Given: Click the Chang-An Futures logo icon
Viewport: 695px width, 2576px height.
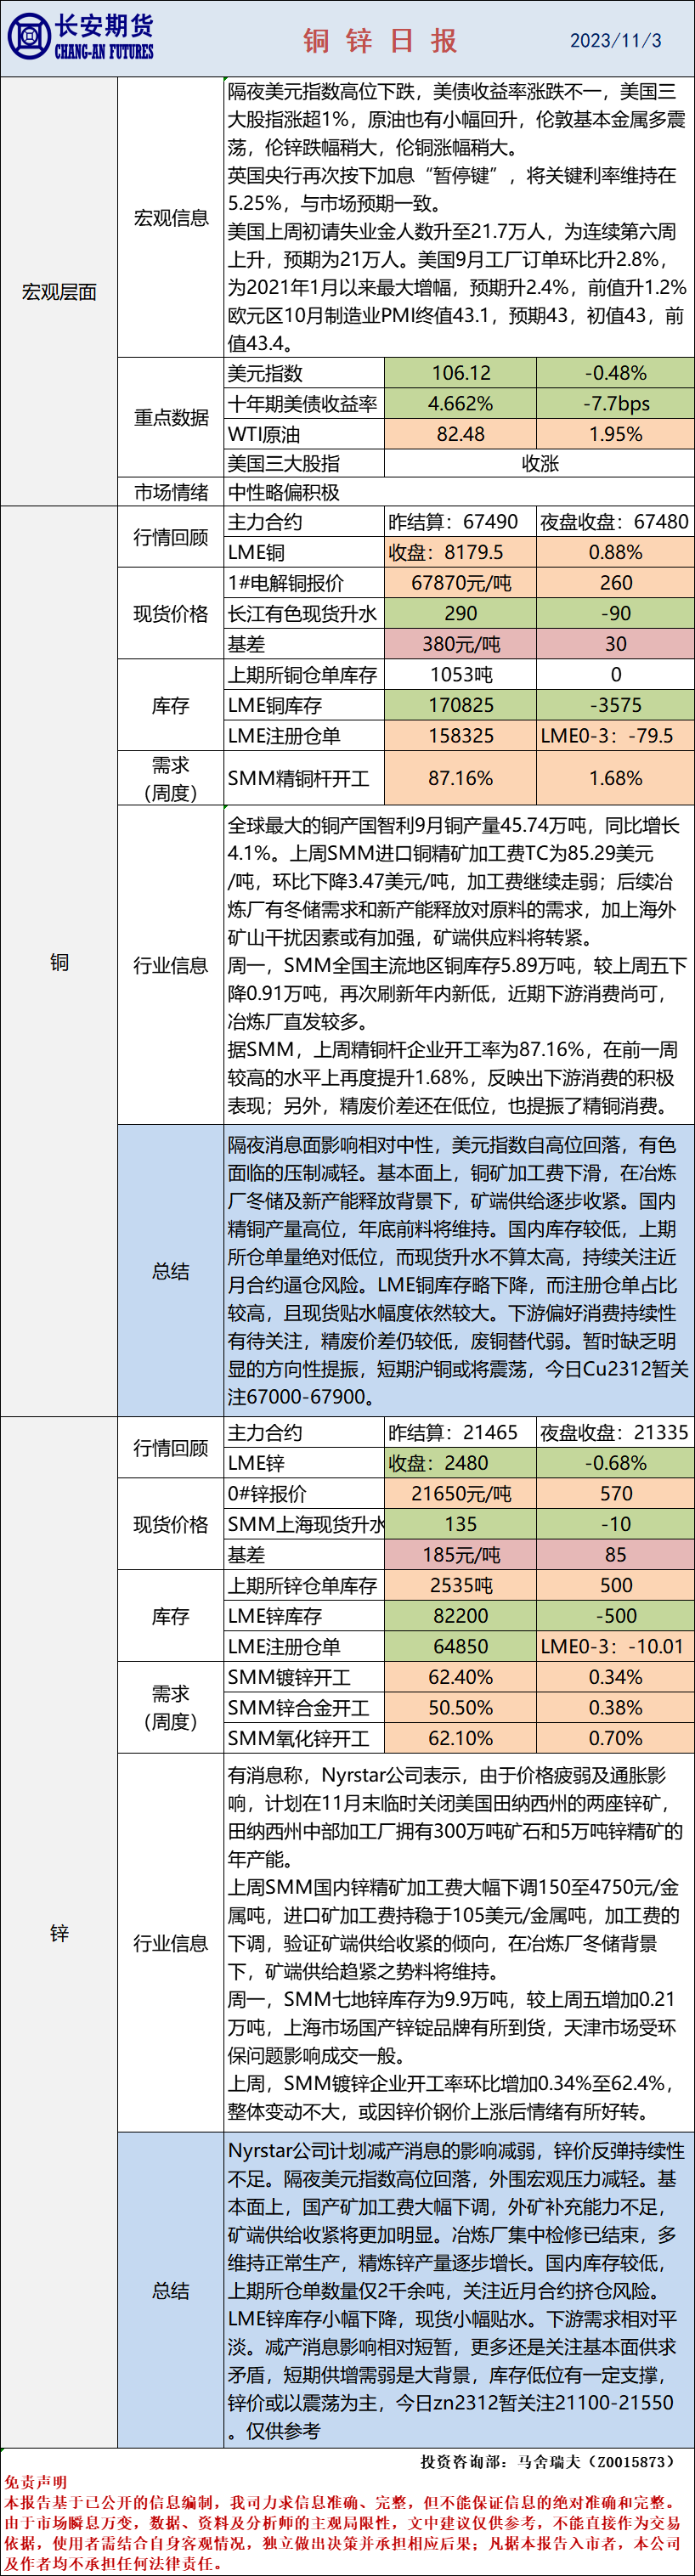Looking at the screenshot, I should point(28,37).
